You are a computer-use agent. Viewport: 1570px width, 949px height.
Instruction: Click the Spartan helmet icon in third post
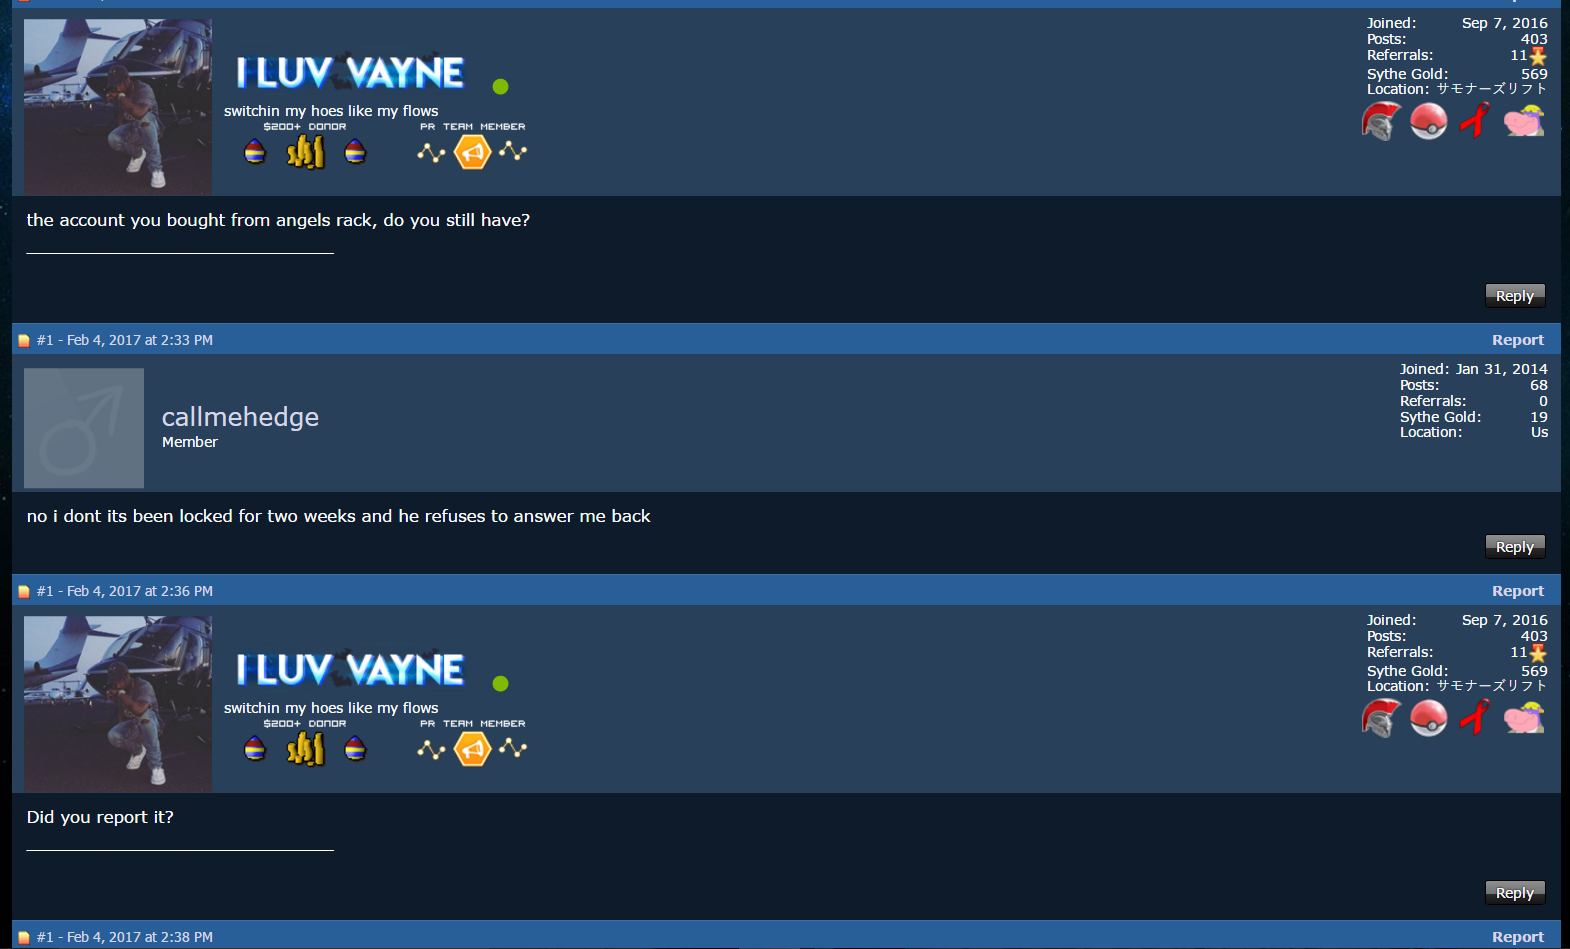pyautogui.click(x=1381, y=718)
